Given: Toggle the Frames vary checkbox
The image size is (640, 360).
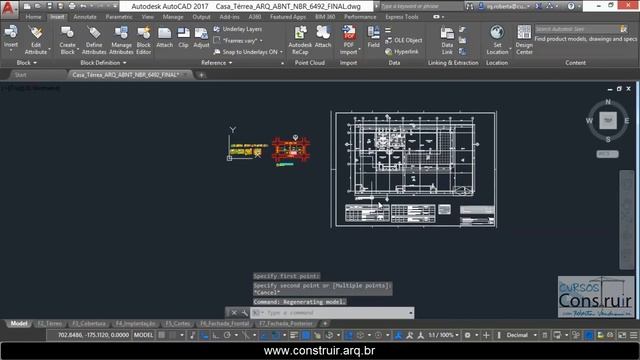Looking at the screenshot, I should (x=217, y=40).
